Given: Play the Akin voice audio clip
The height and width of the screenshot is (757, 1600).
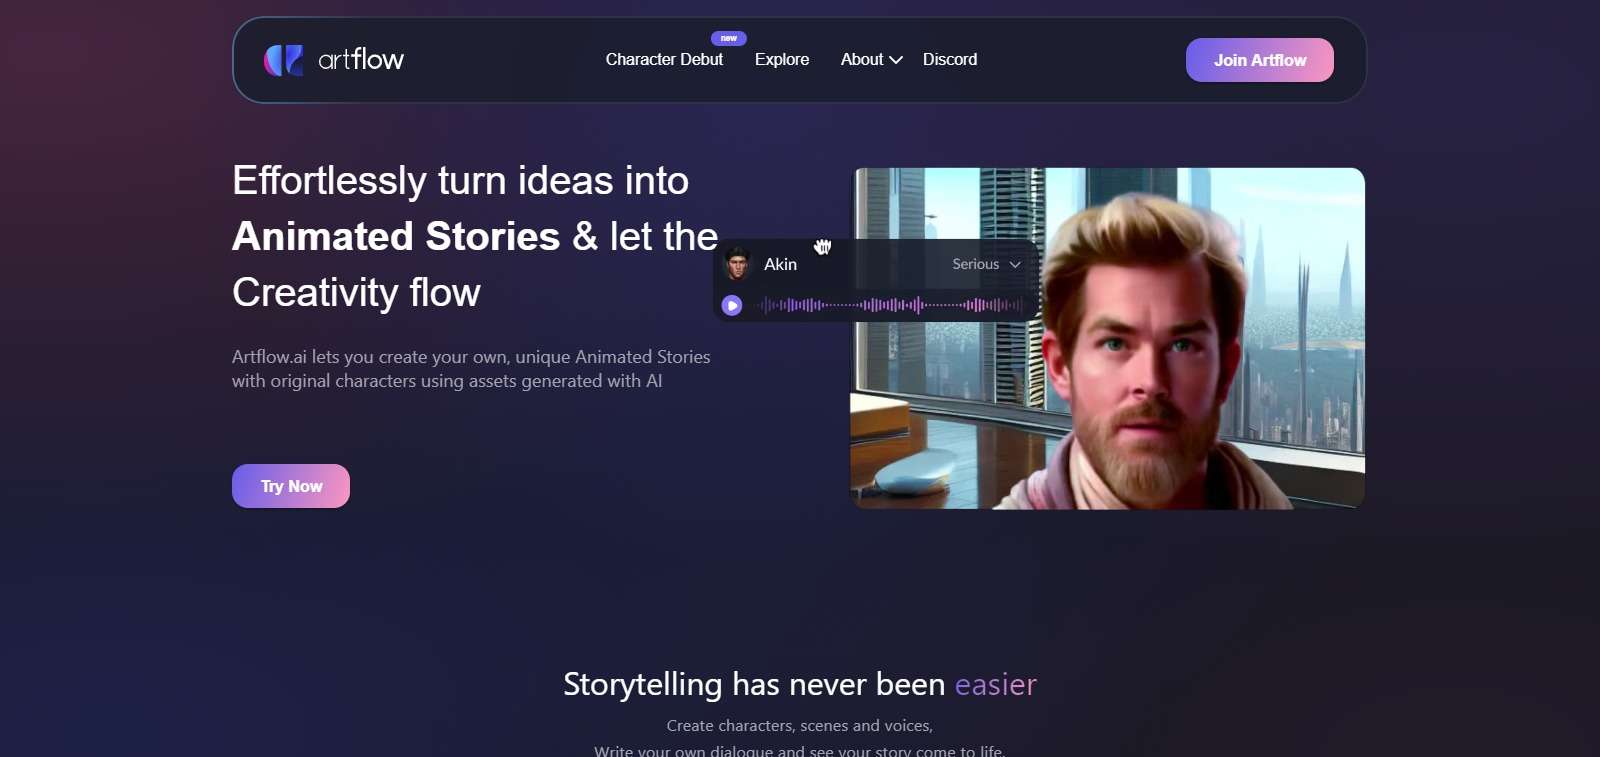Looking at the screenshot, I should tap(732, 305).
